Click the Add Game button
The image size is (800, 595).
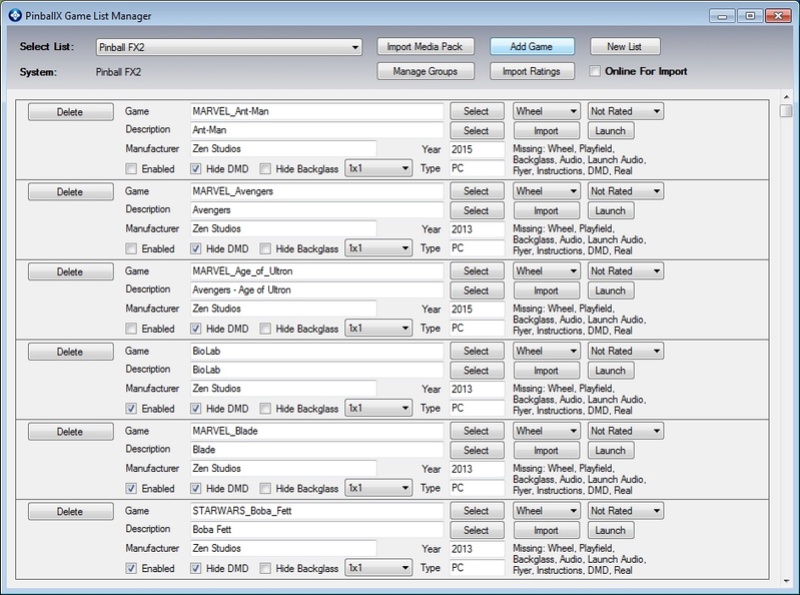click(532, 46)
